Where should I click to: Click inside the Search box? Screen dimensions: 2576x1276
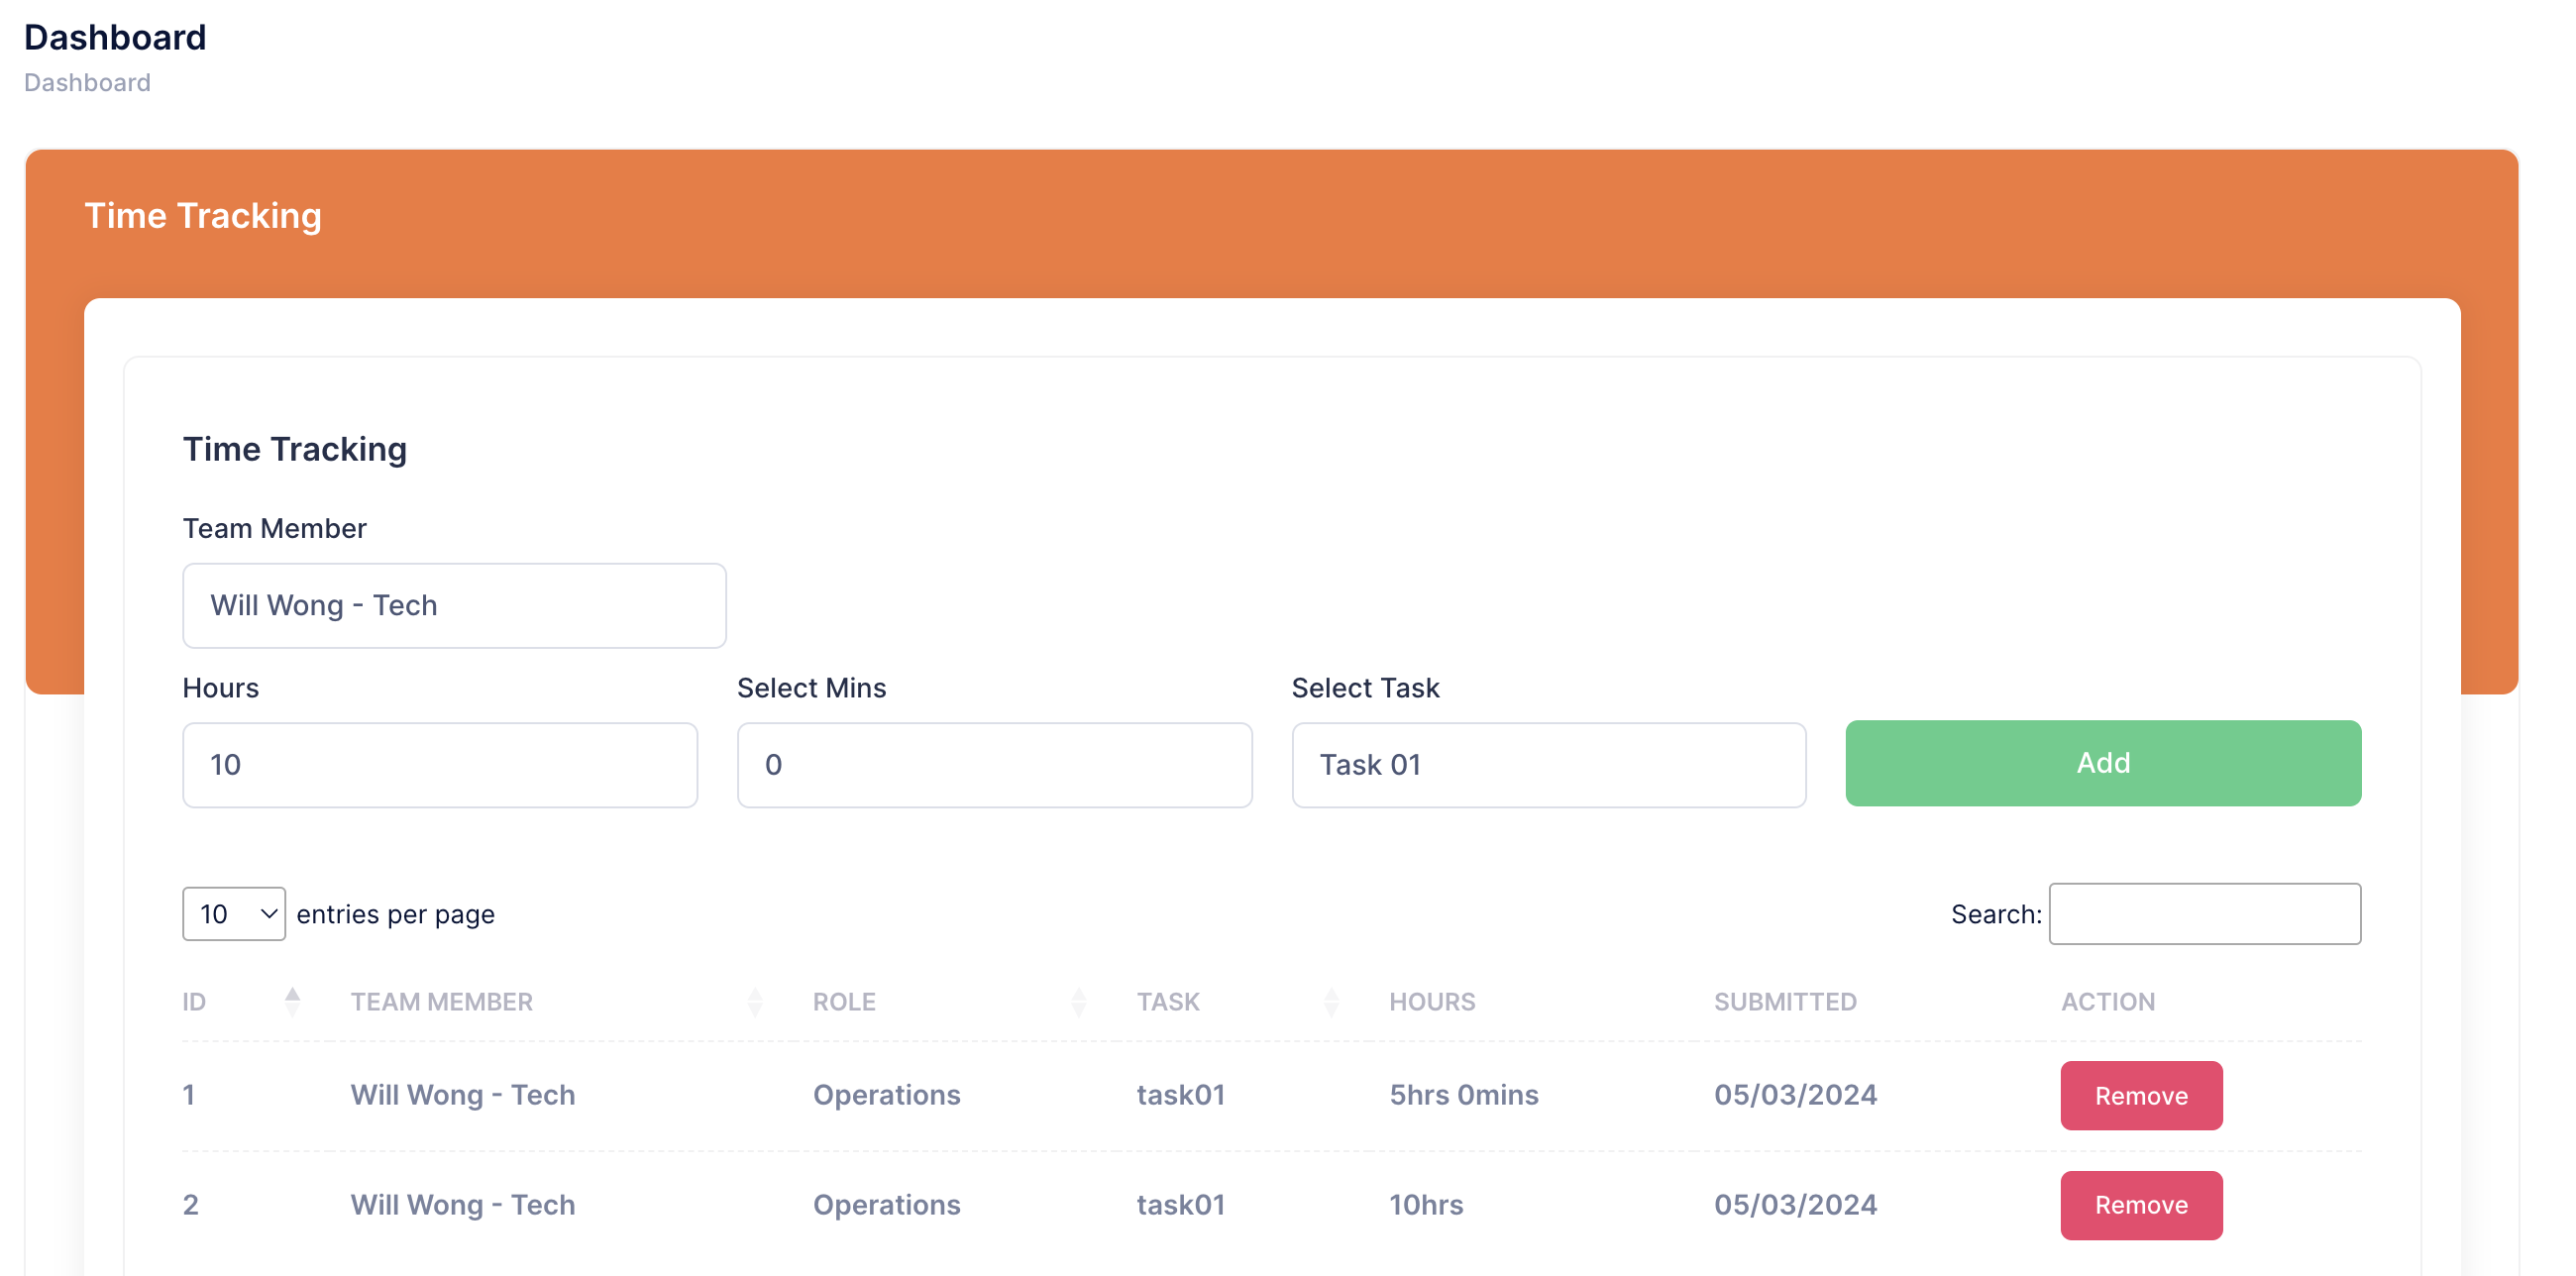click(2205, 913)
